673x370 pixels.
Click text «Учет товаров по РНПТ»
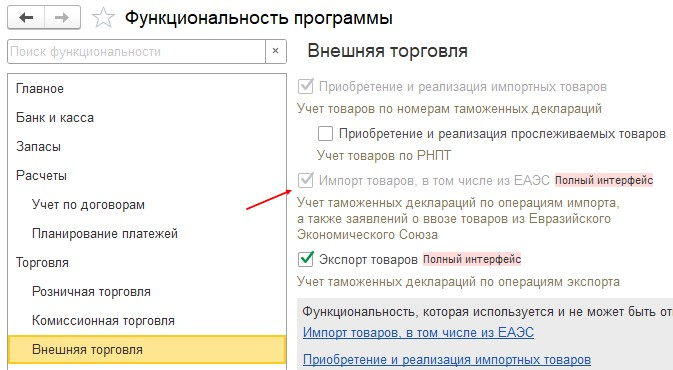point(384,155)
